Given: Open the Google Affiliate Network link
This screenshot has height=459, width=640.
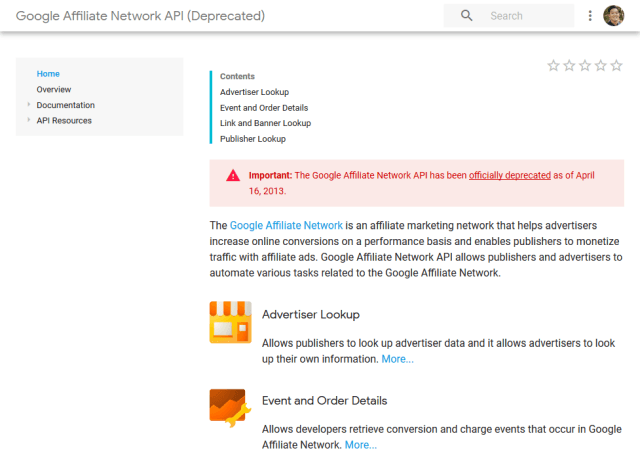Looking at the screenshot, I should 286,226.
